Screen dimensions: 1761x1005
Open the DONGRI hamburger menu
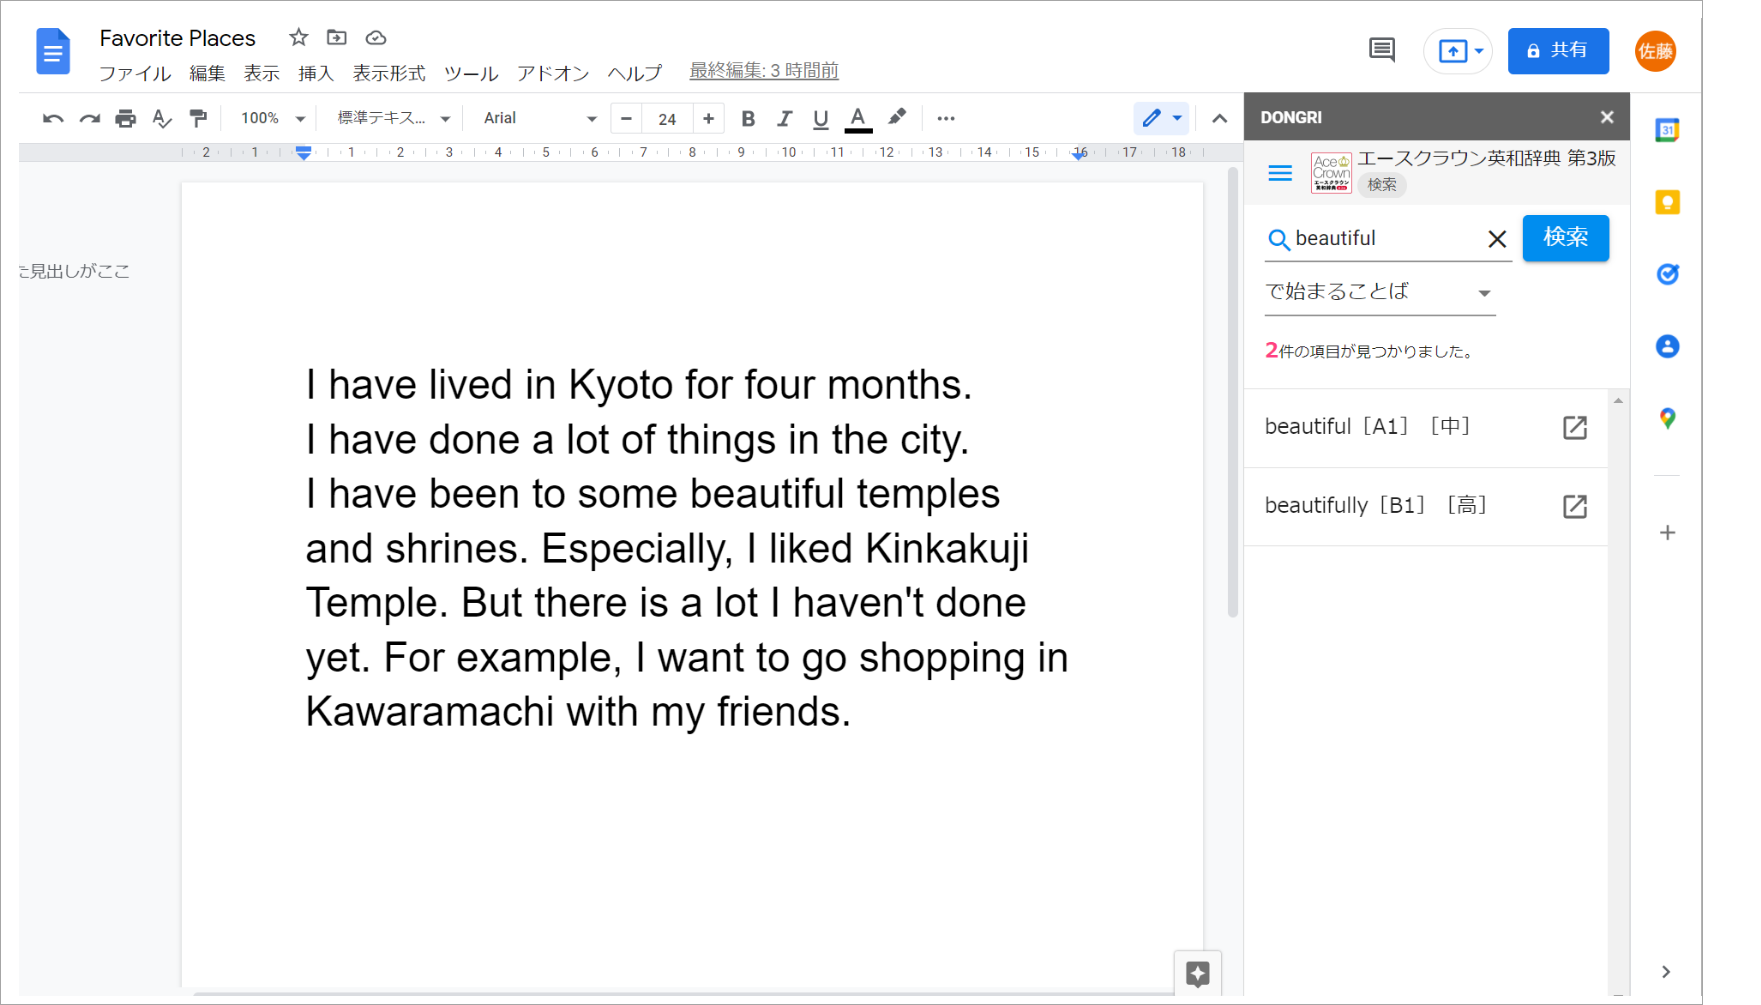(x=1280, y=174)
